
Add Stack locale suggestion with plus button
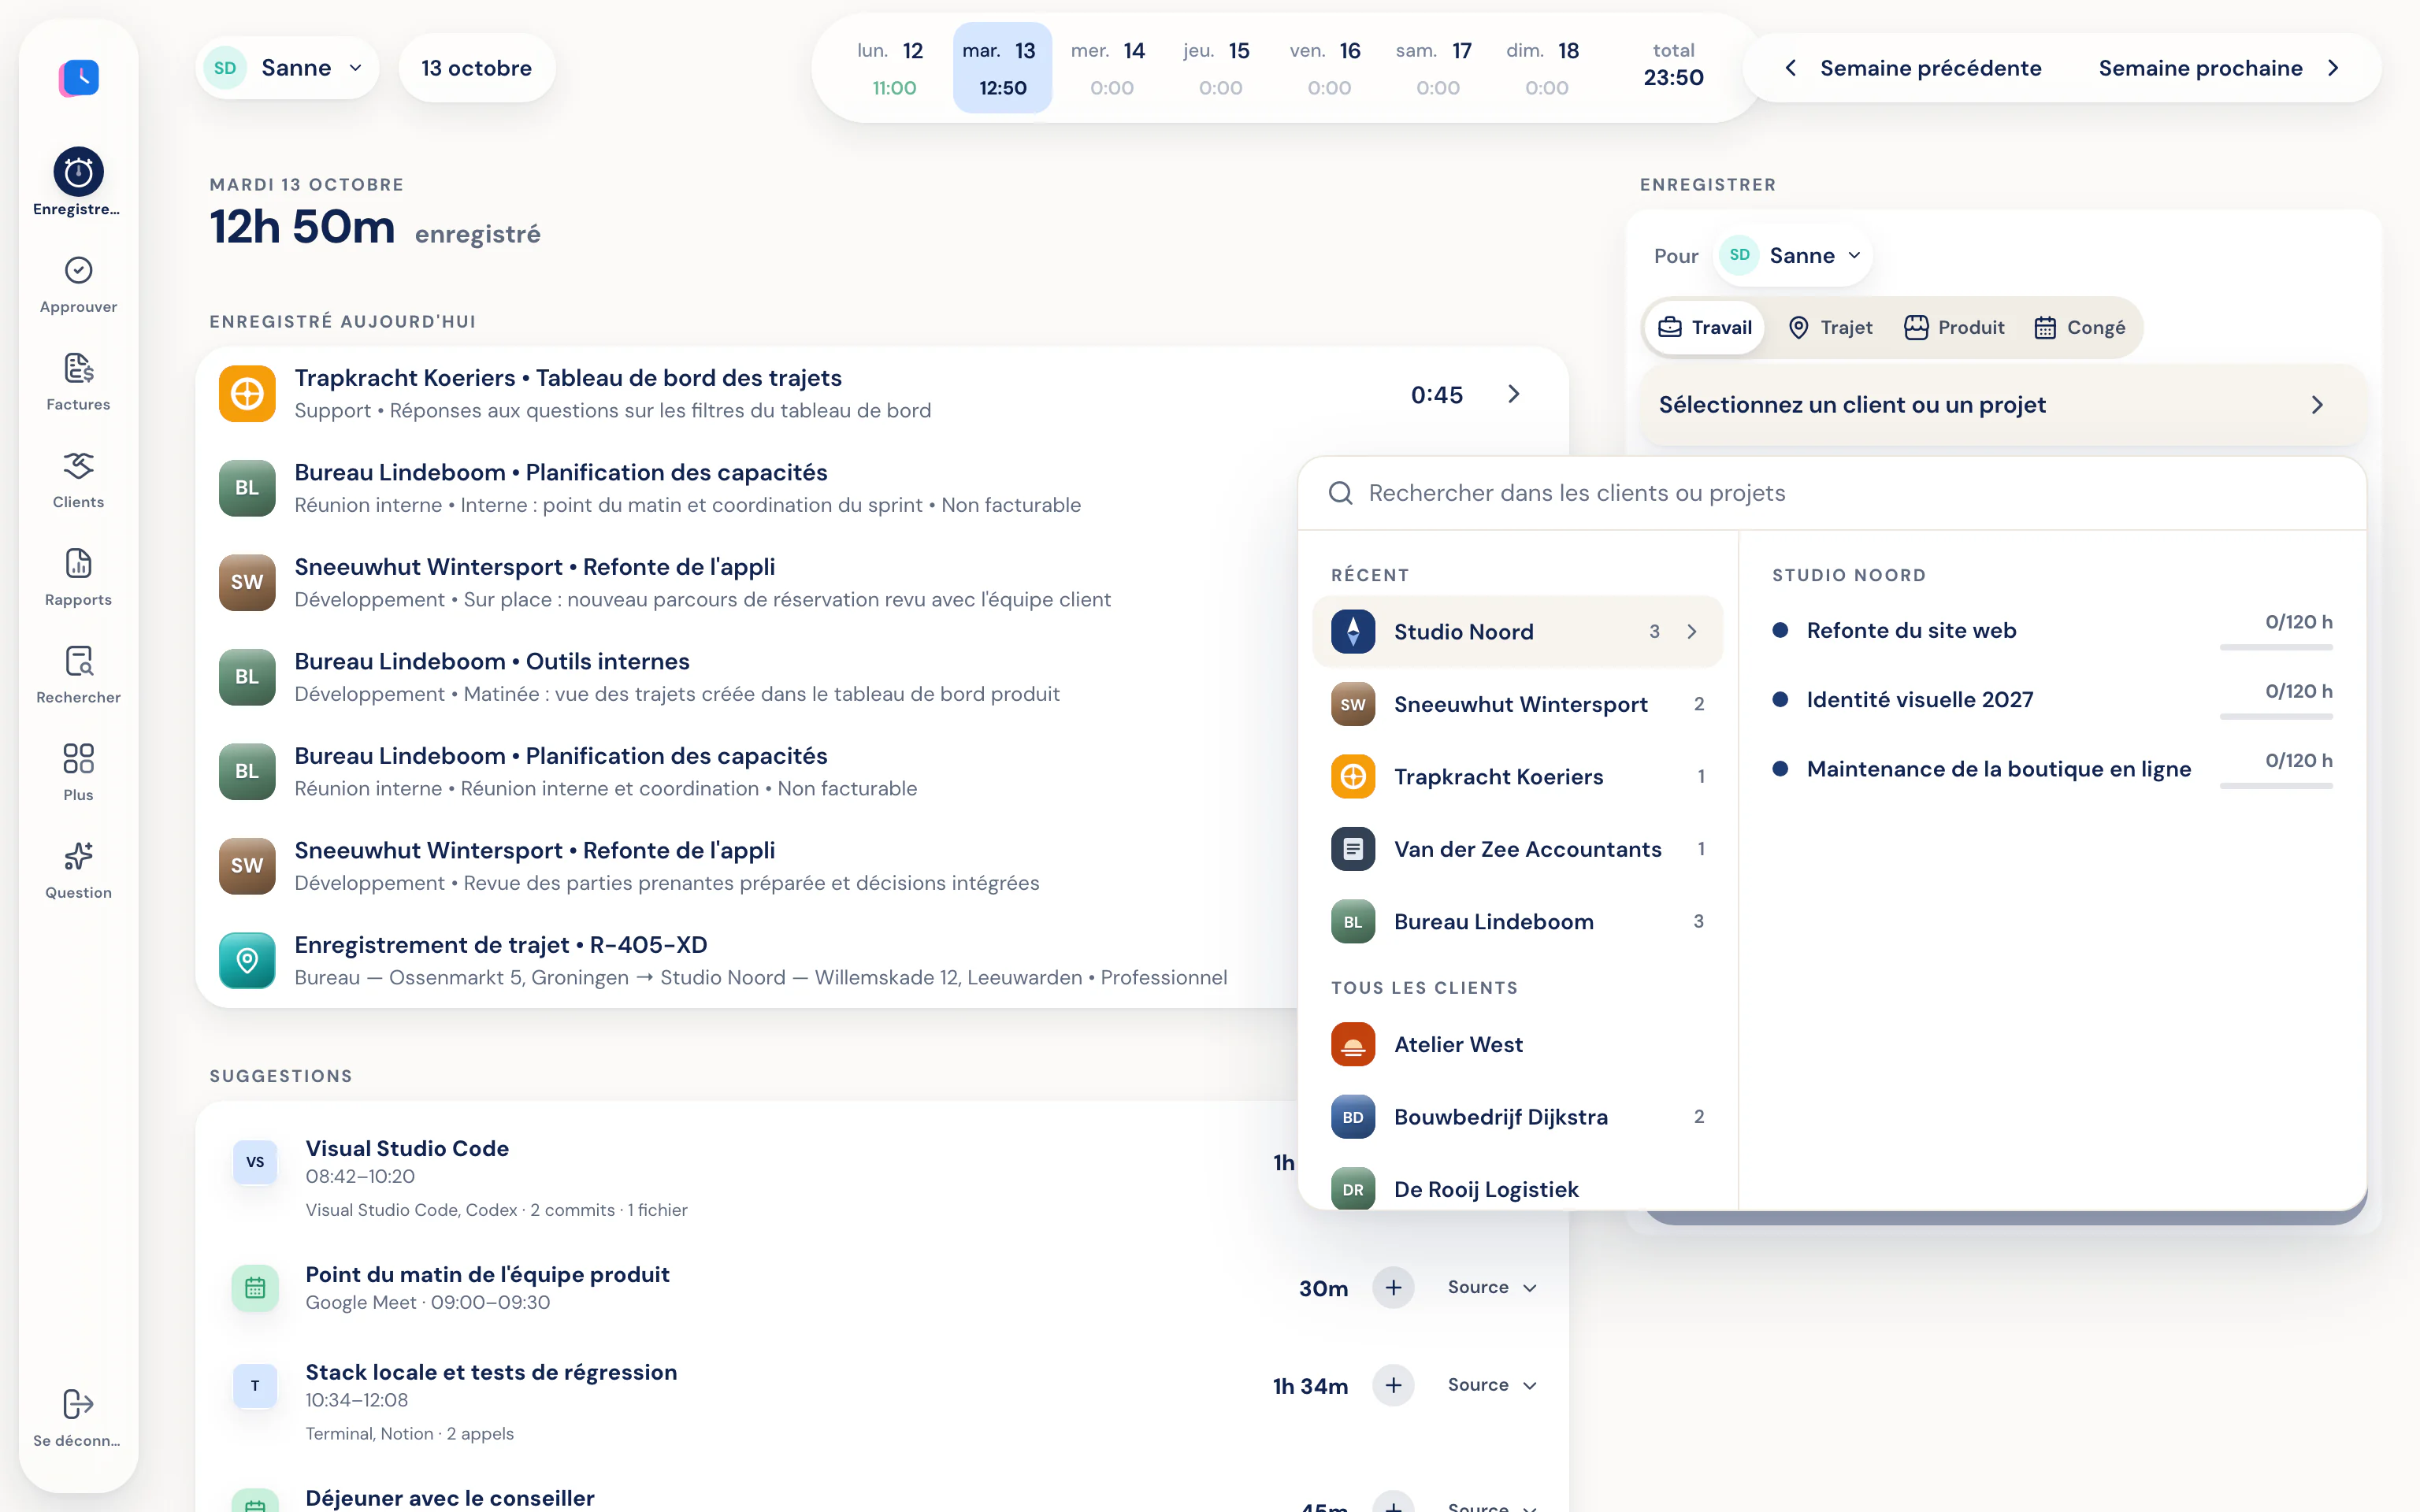(x=1393, y=1385)
